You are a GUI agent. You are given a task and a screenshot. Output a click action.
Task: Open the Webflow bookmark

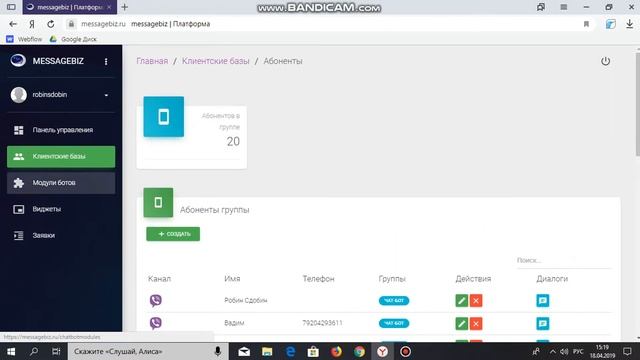[x=24, y=39]
